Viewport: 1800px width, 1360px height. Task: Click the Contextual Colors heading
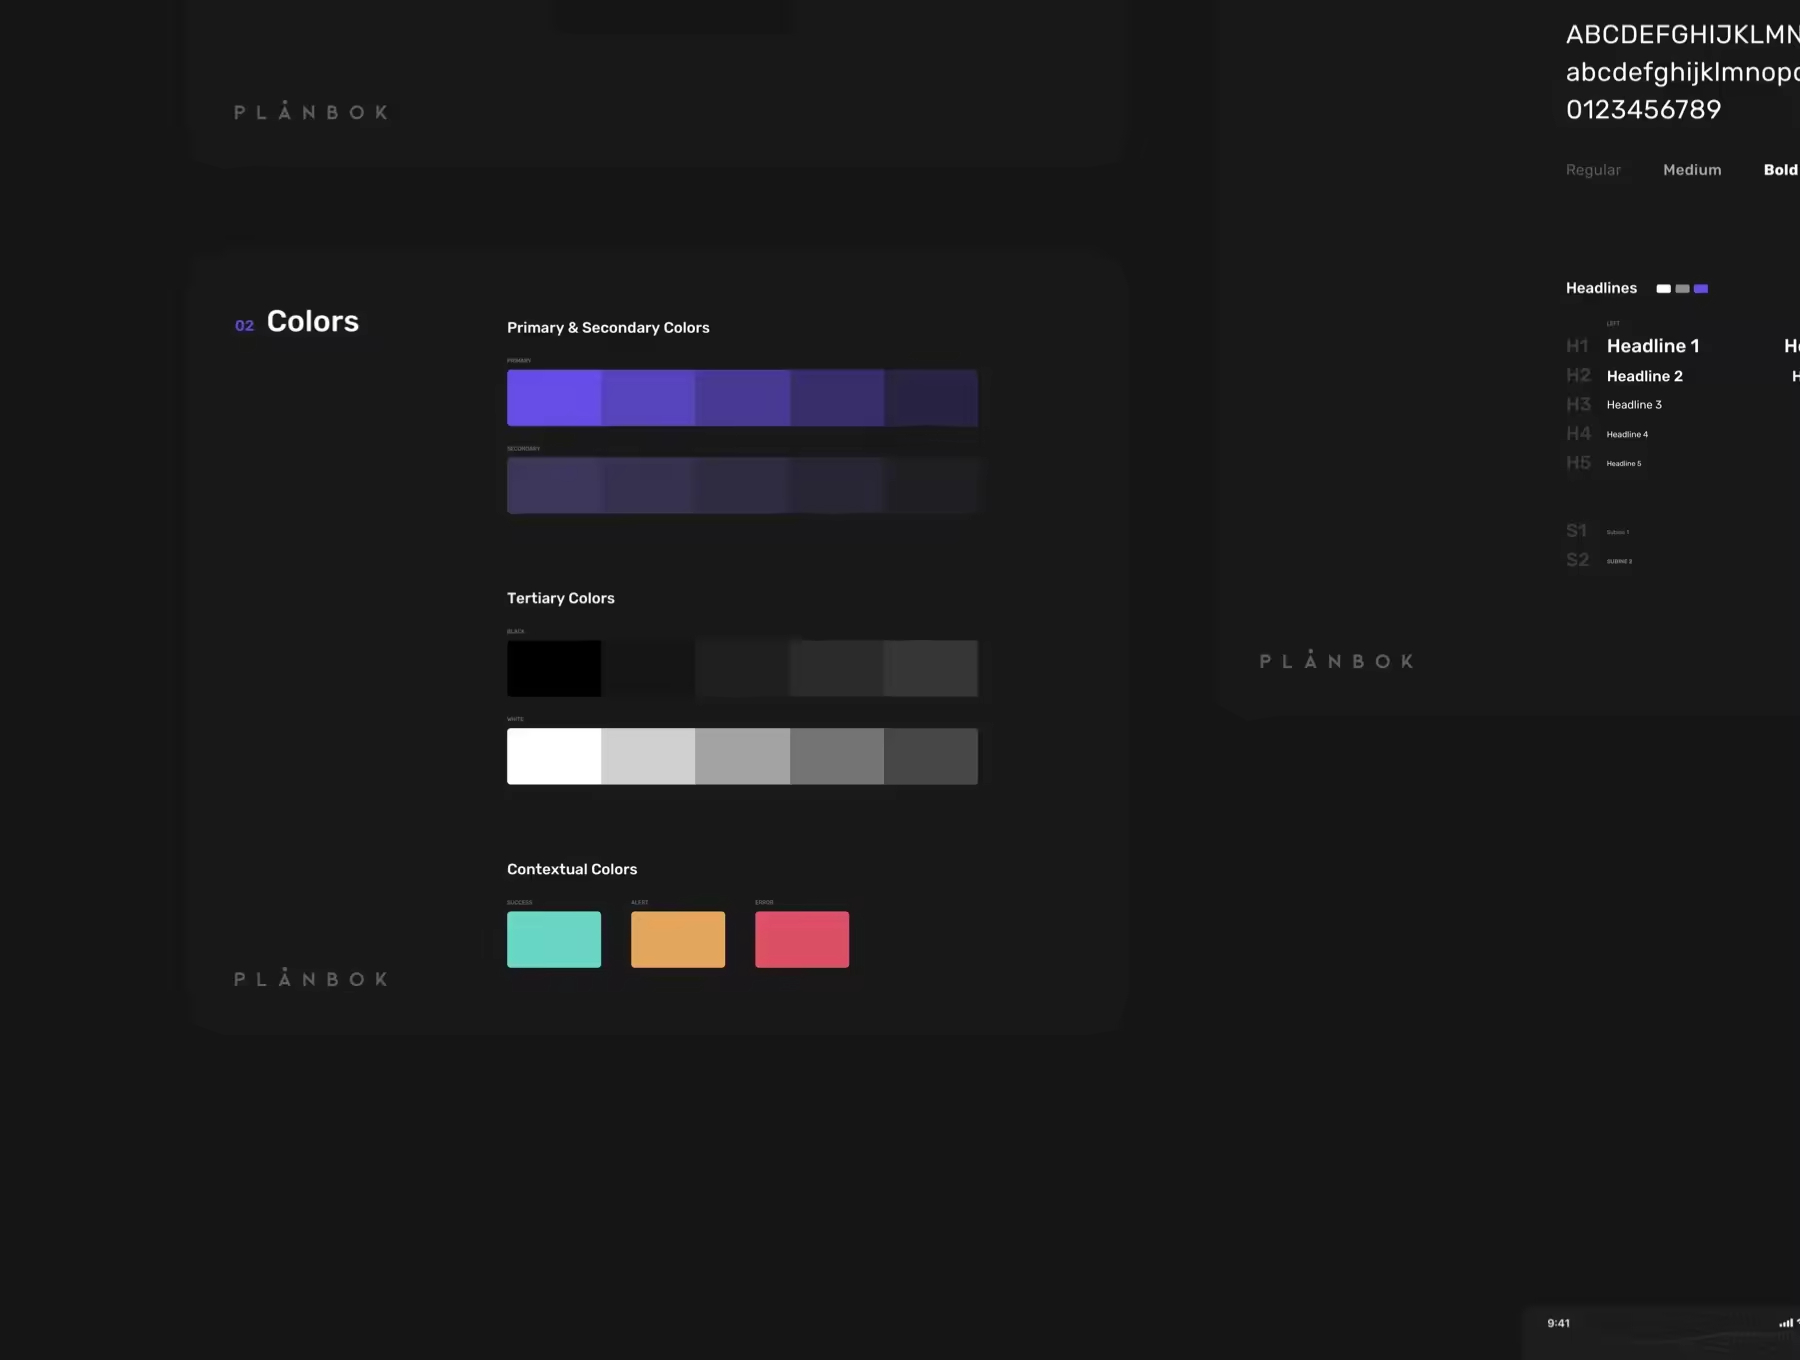pos(572,869)
